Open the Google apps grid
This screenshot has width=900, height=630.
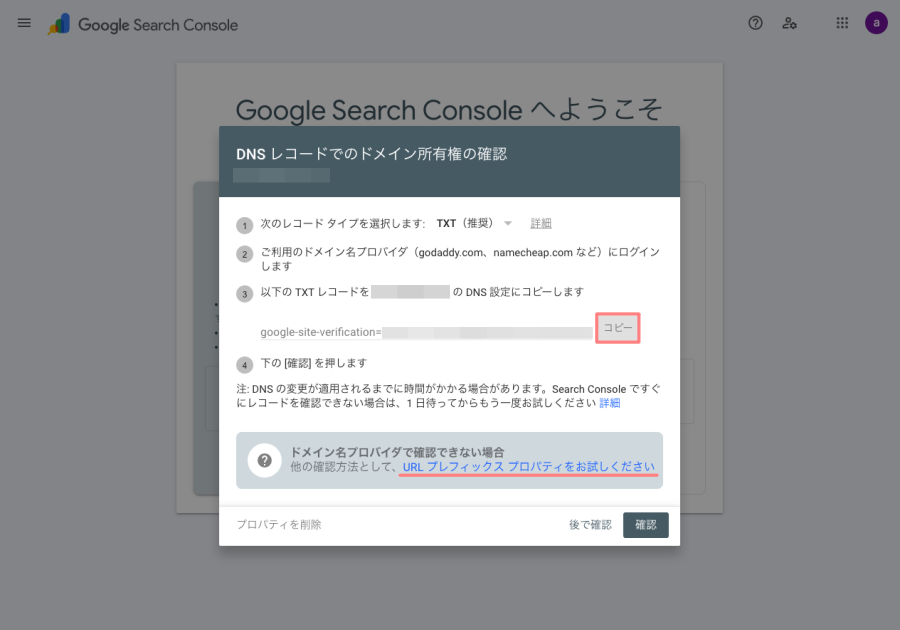pos(842,23)
